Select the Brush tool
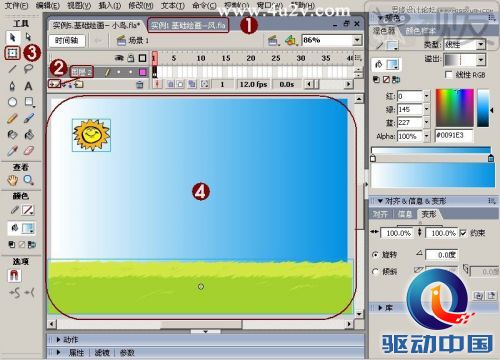Viewport: 500px width, 360px height. click(x=29, y=118)
